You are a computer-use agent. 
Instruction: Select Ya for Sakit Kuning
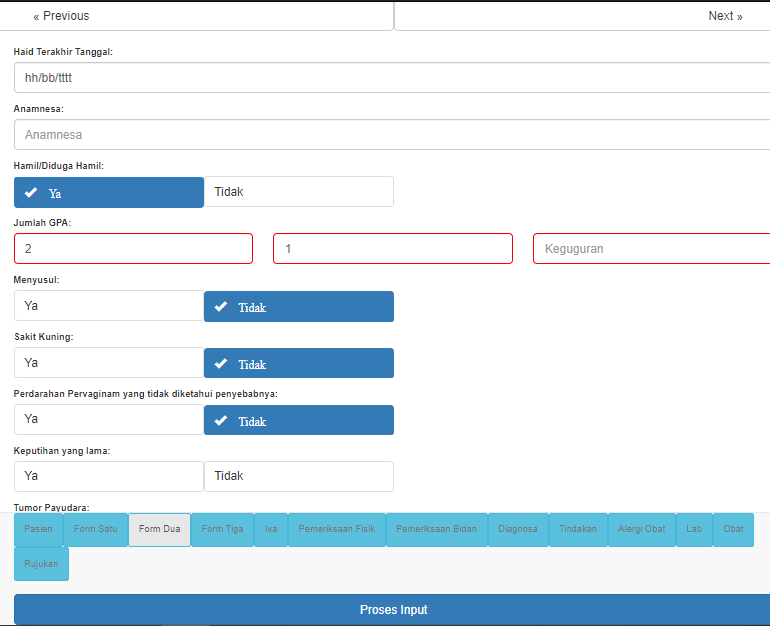click(109, 363)
